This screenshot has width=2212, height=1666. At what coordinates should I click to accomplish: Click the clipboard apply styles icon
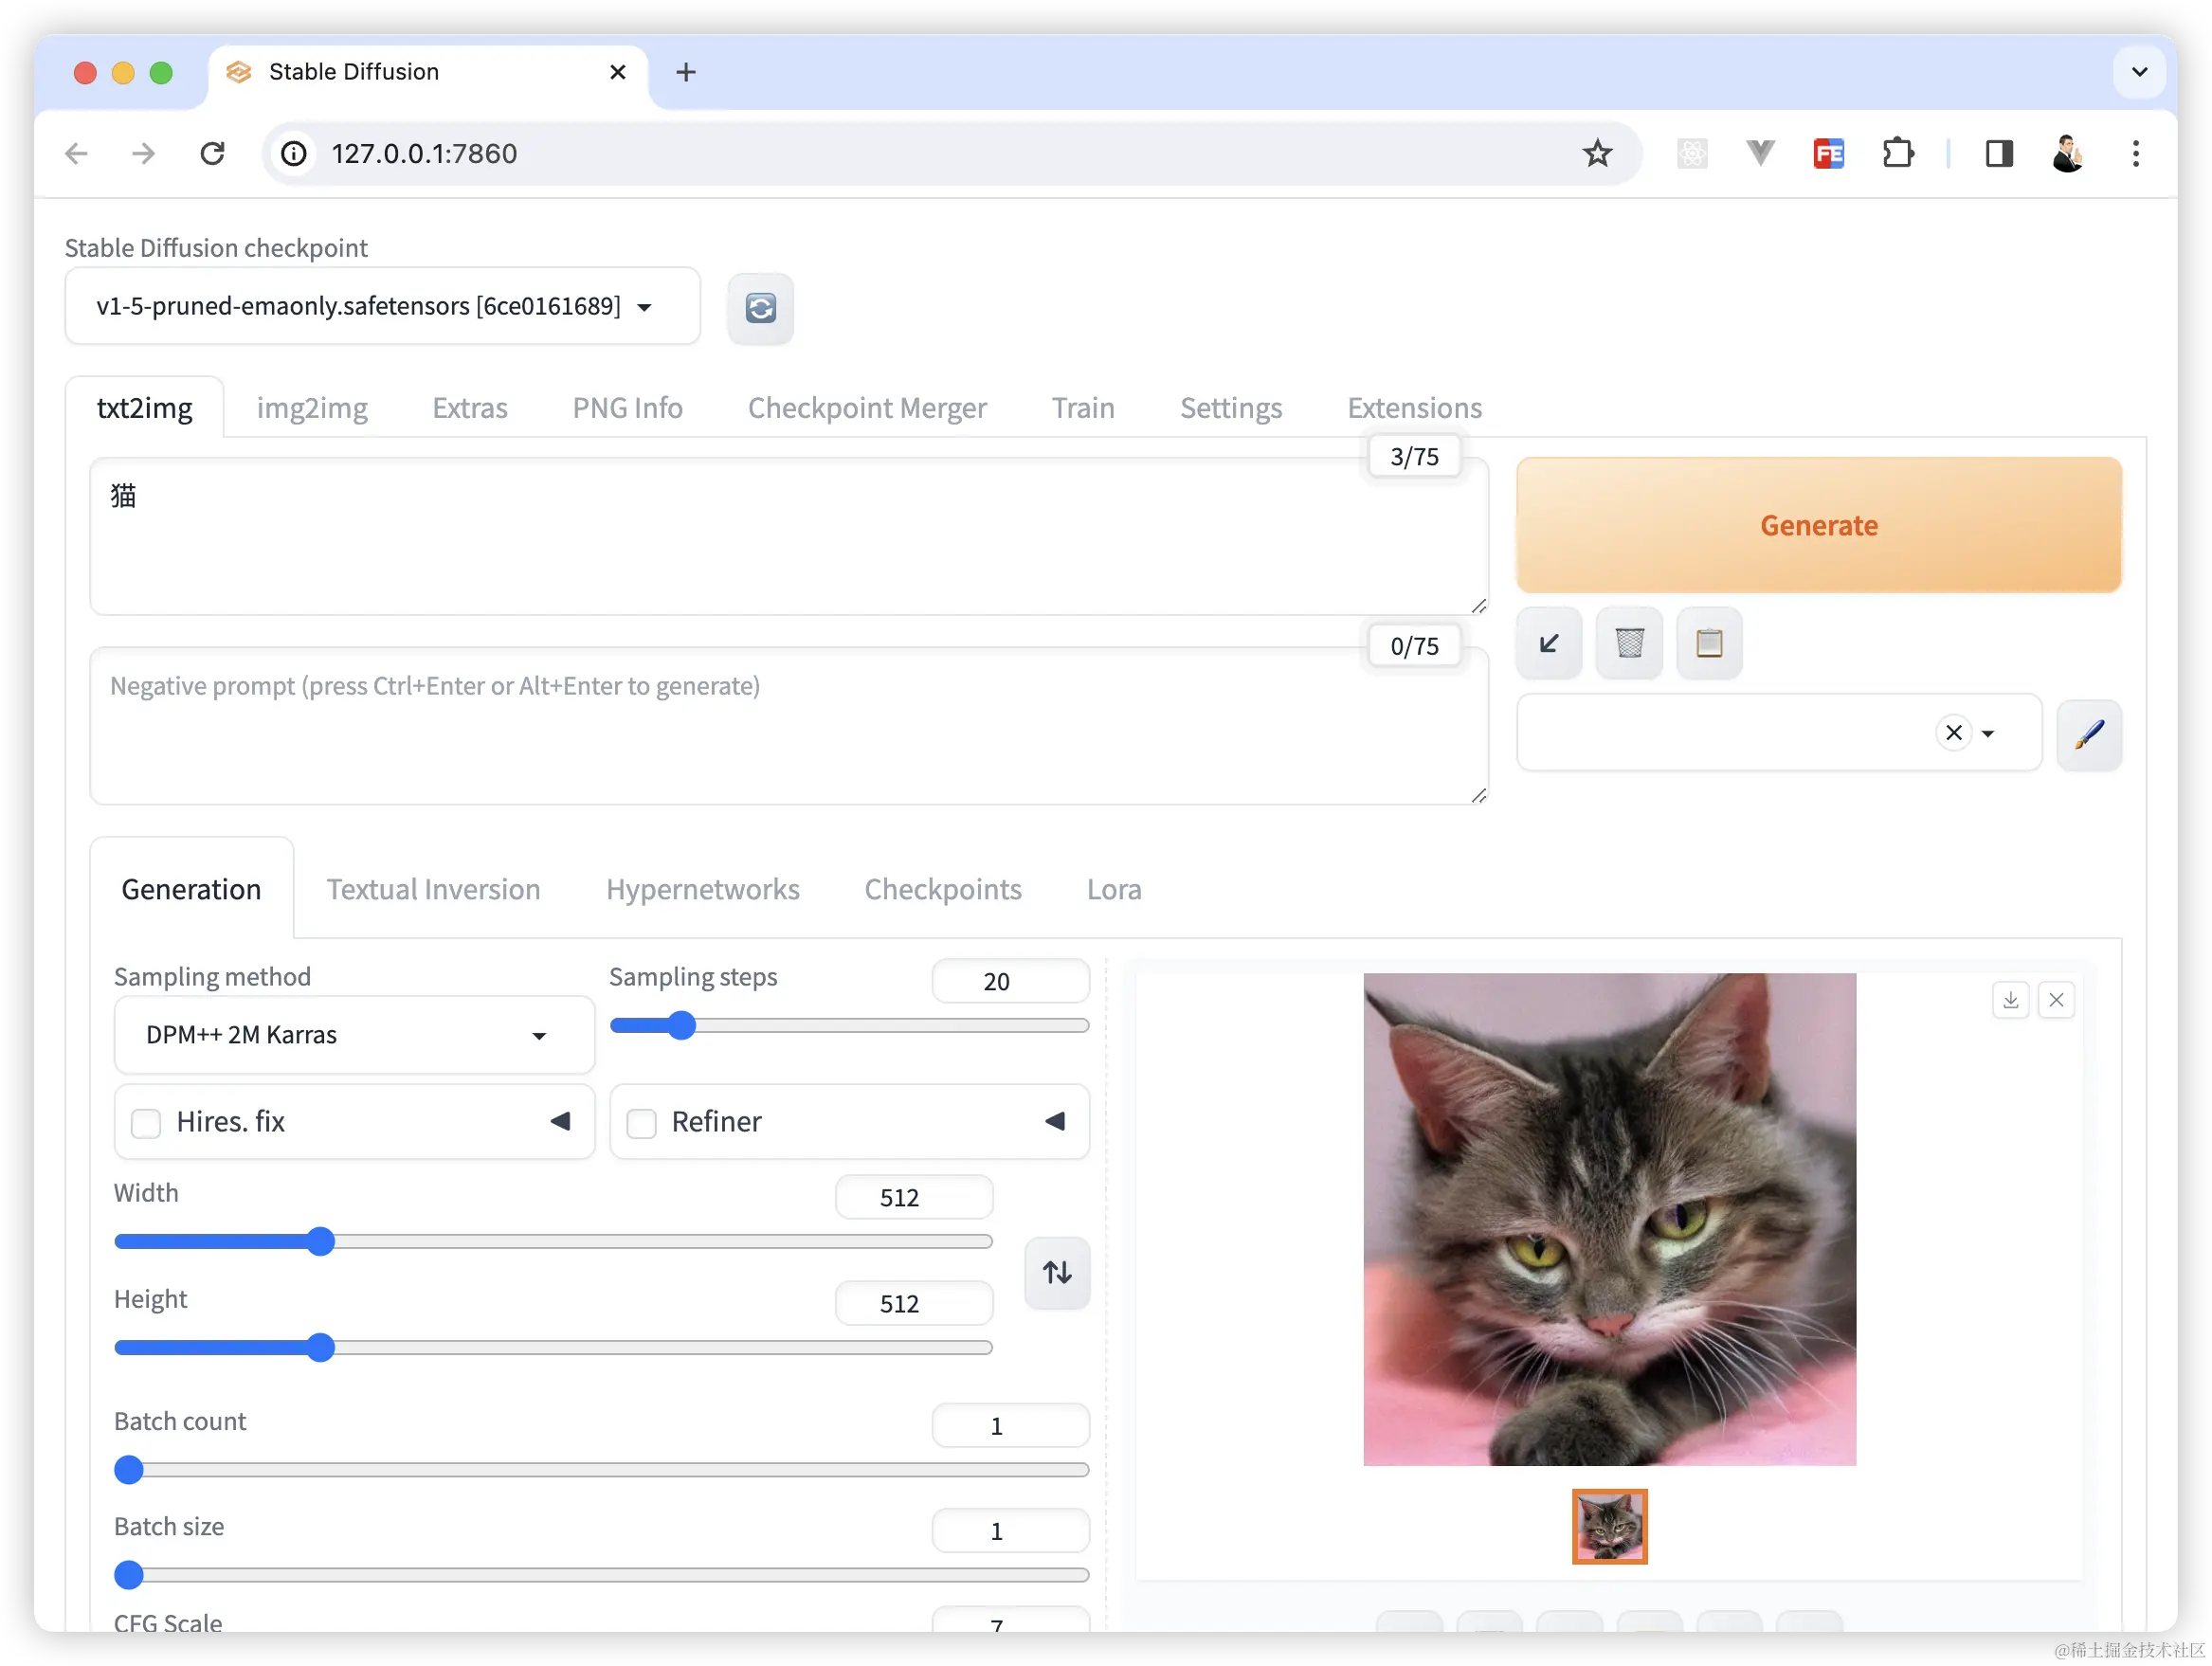click(x=1709, y=643)
